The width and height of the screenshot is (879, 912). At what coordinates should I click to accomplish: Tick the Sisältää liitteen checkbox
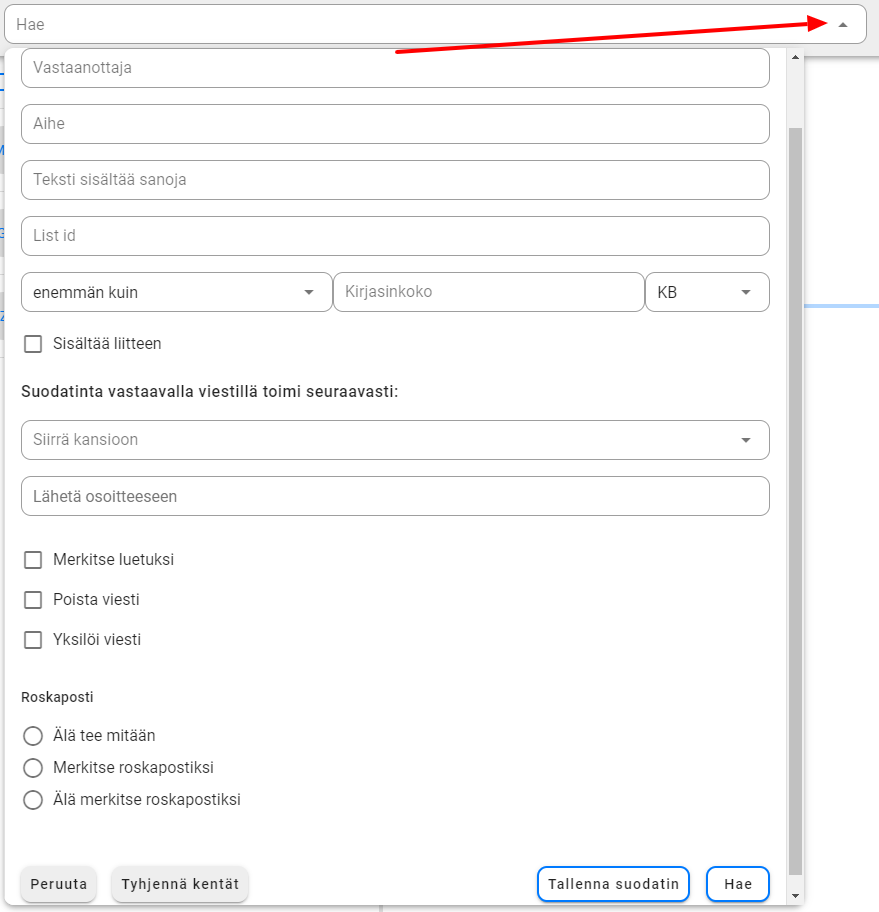[x=33, y=344]
